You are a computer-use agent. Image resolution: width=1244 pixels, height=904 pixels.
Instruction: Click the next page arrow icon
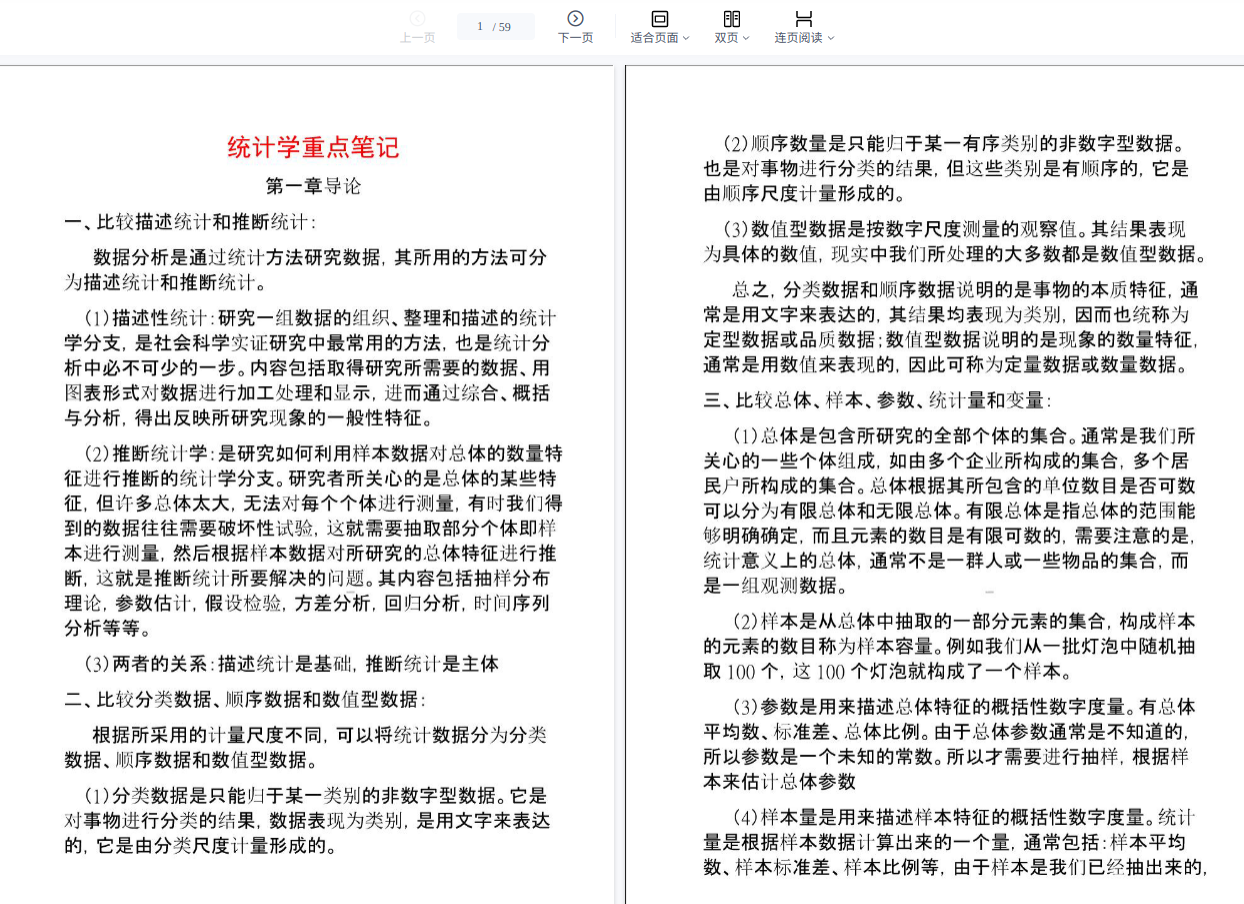(x=575, y=18)
